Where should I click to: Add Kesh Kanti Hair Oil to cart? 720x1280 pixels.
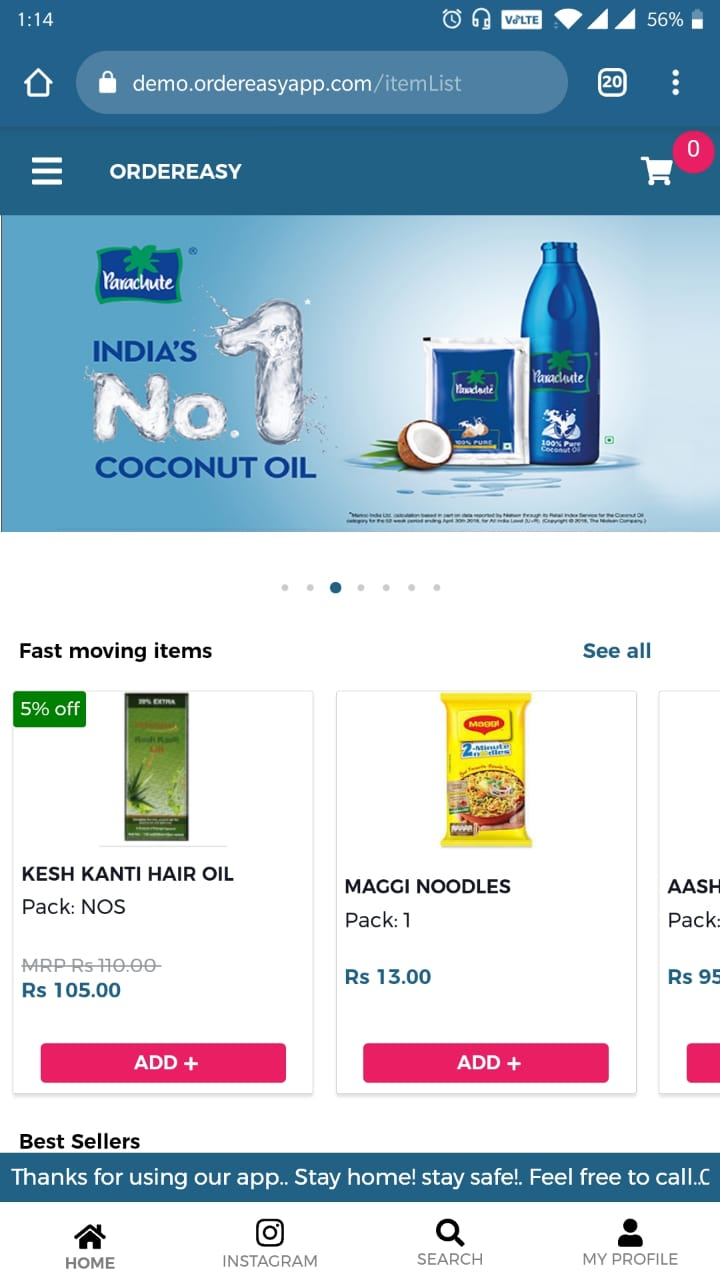coord(163,1063)
